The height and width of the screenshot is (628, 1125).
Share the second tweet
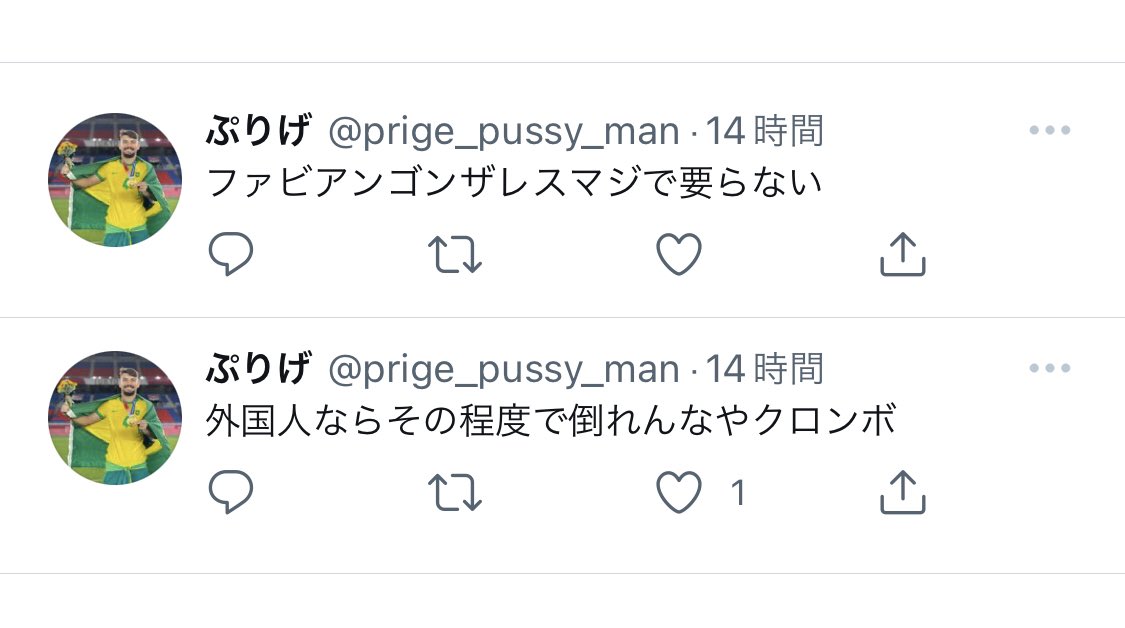[903, 492]
